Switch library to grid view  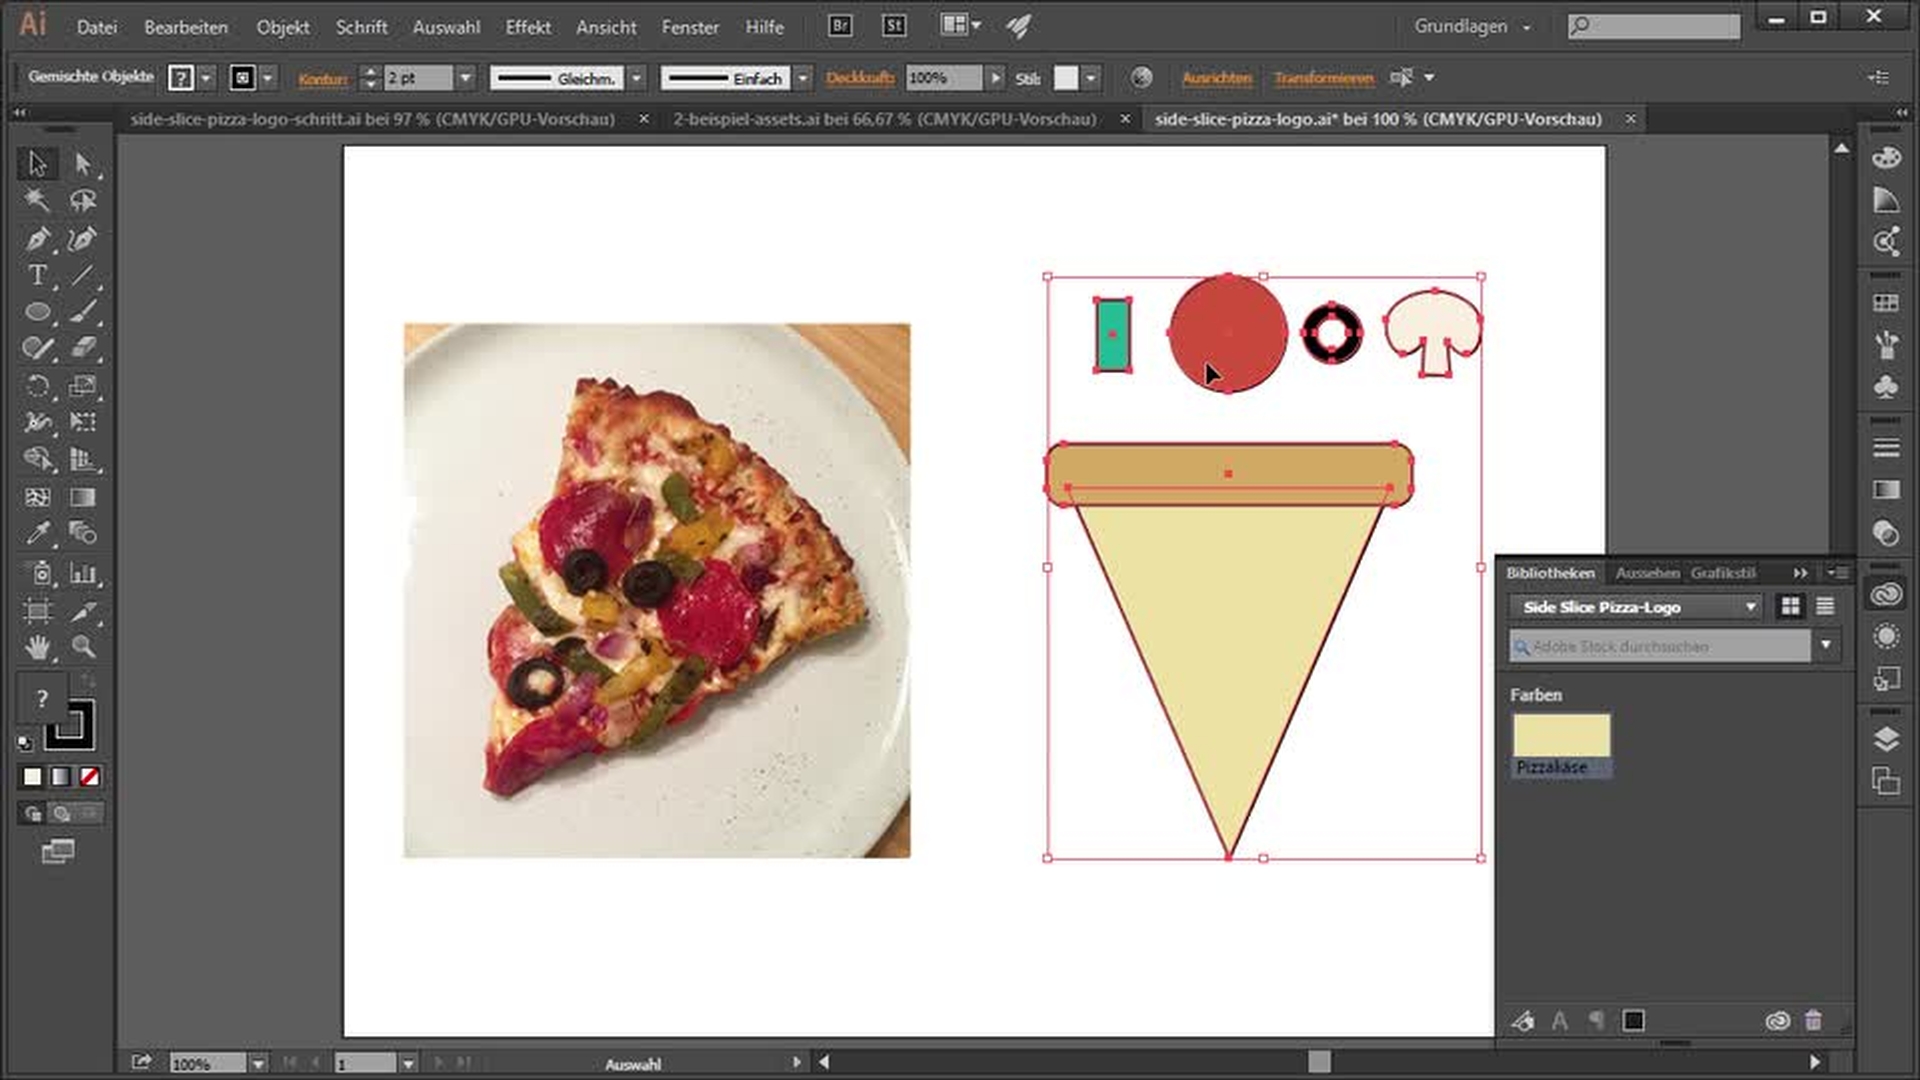coord(1790,606)
